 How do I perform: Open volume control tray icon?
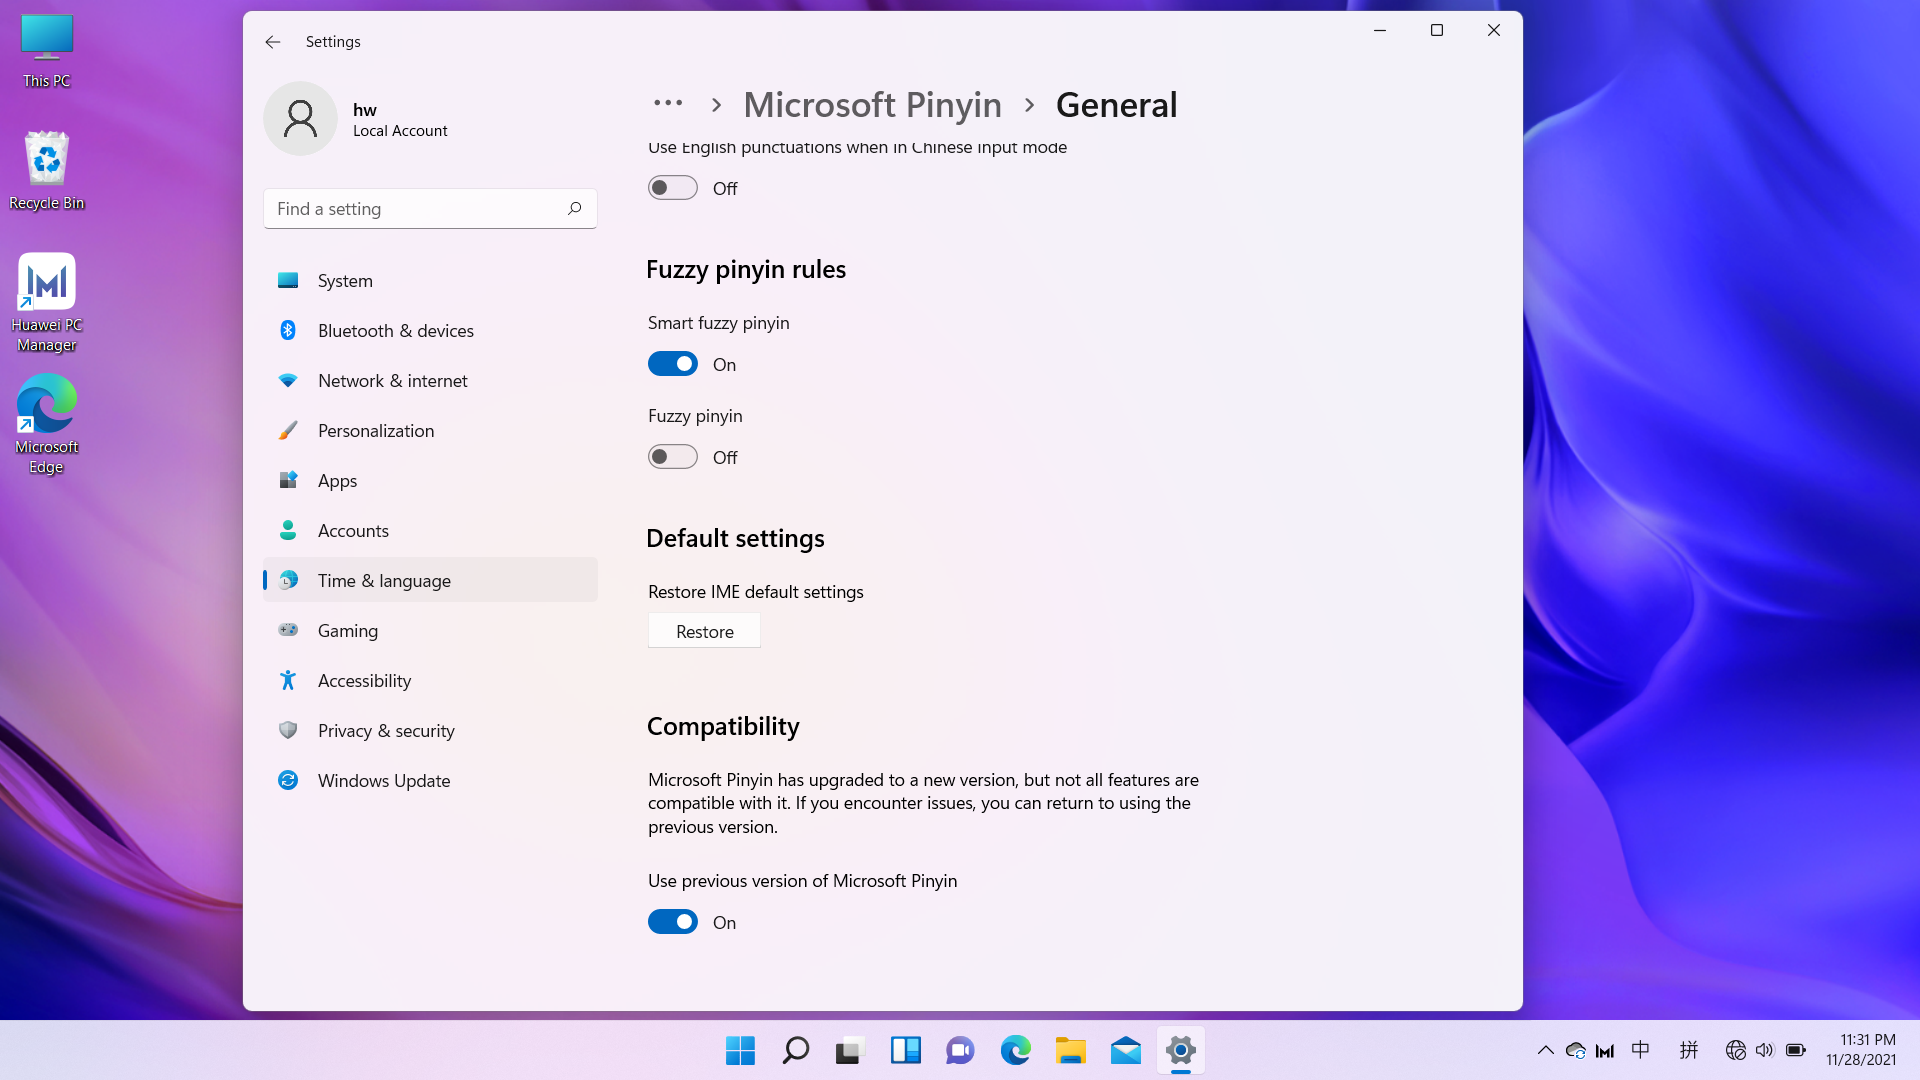[1765, 1050]
